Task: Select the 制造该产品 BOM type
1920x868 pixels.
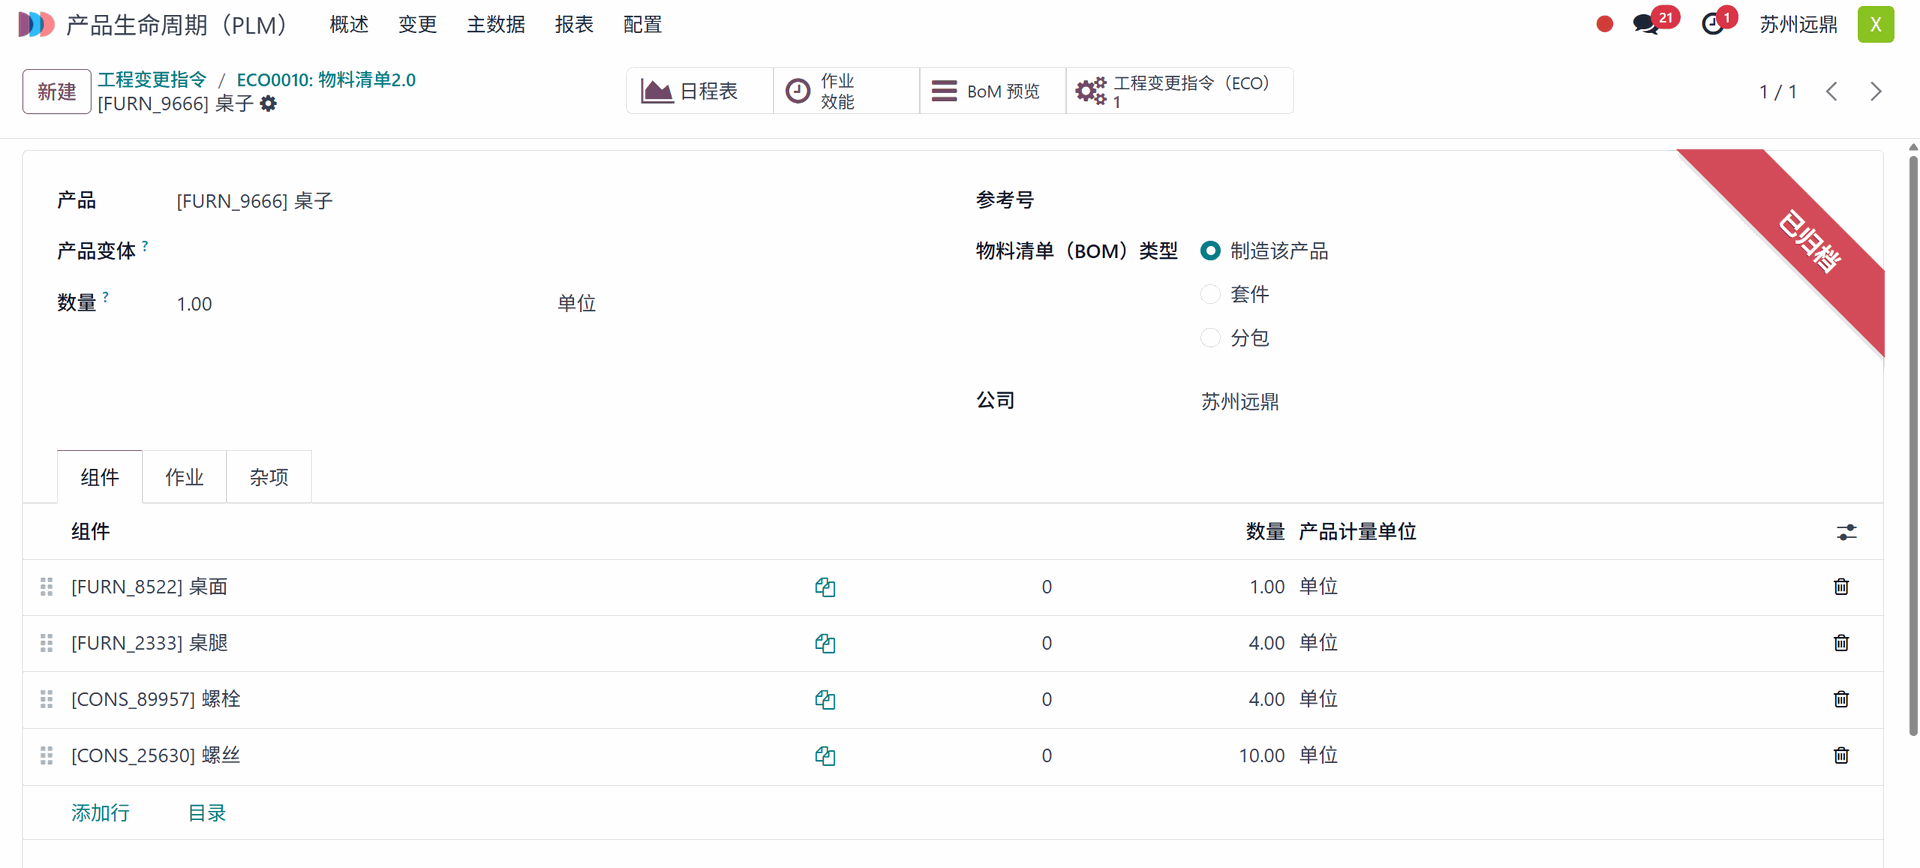Action: tap(1210, 251)
